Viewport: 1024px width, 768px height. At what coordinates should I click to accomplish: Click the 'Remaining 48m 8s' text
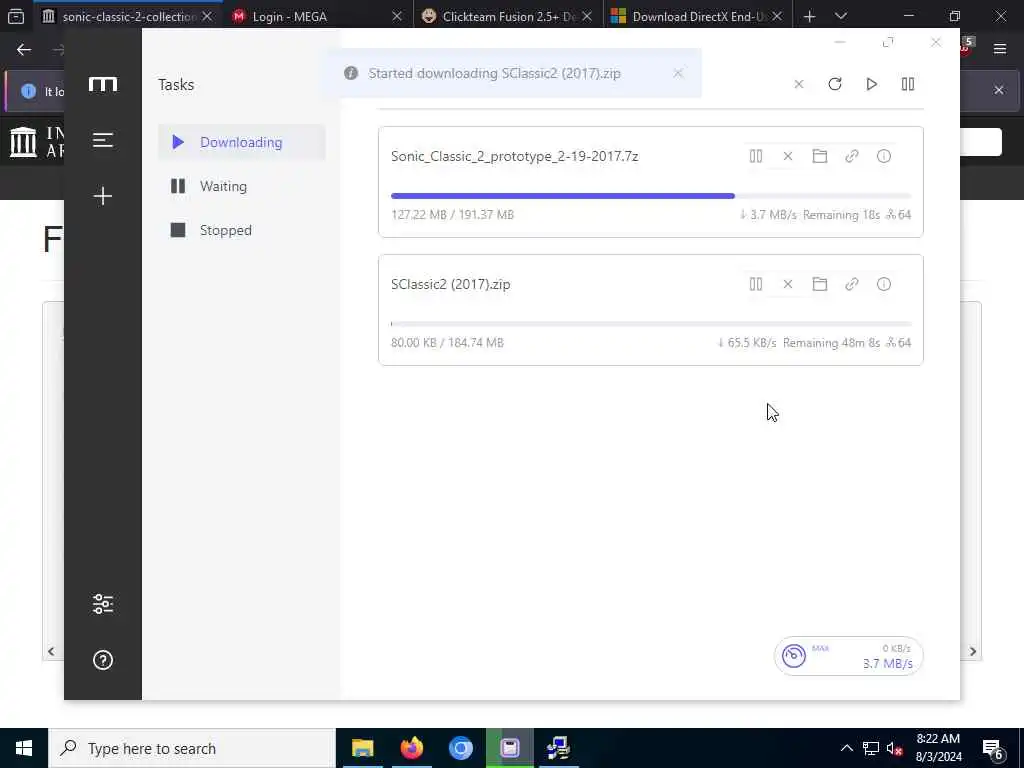coord(831,343)
